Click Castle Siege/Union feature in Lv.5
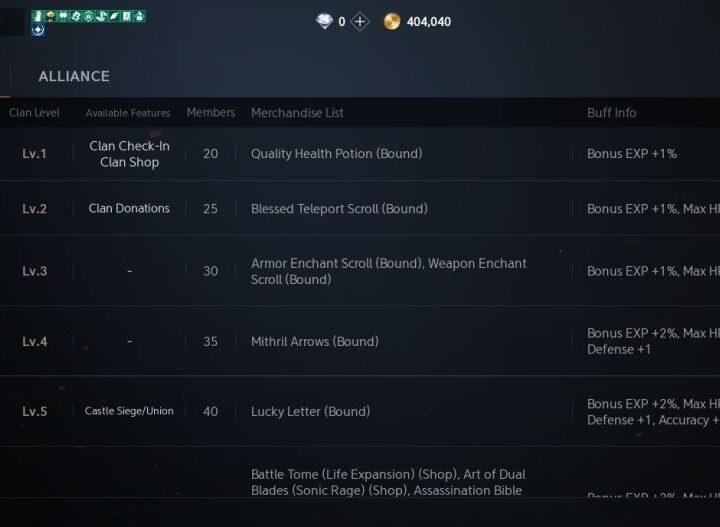 (129, 411)
